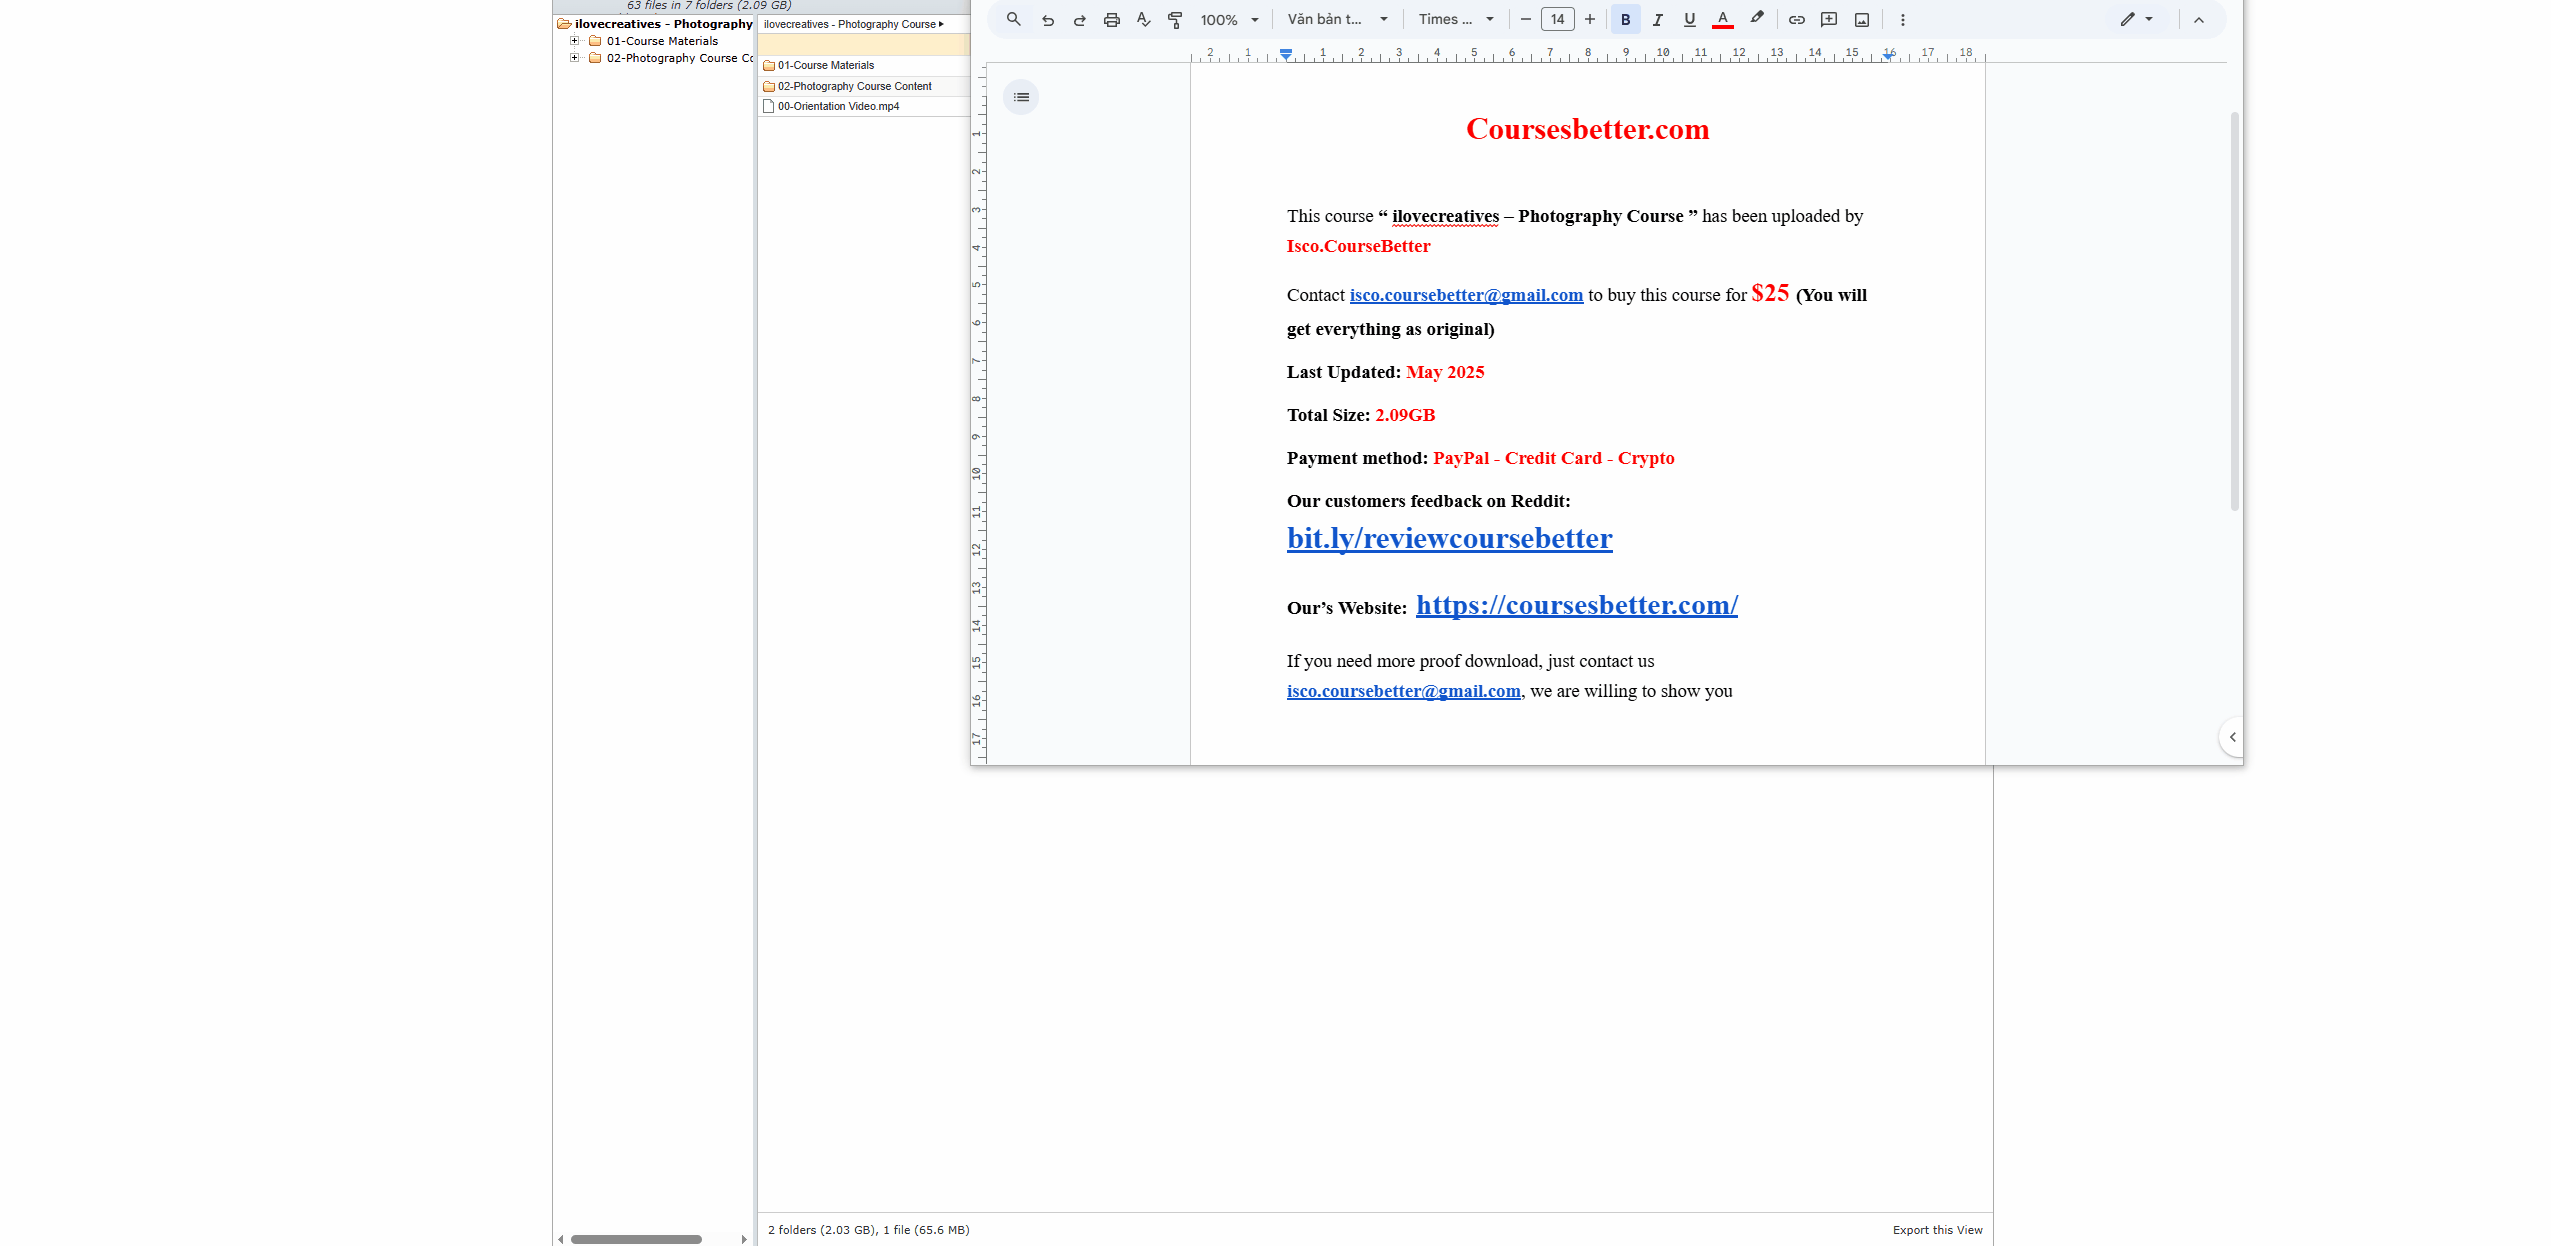Toggle italic formatting button
This screenshot has width=2551, height=1246.
[x=1657, y=19]
